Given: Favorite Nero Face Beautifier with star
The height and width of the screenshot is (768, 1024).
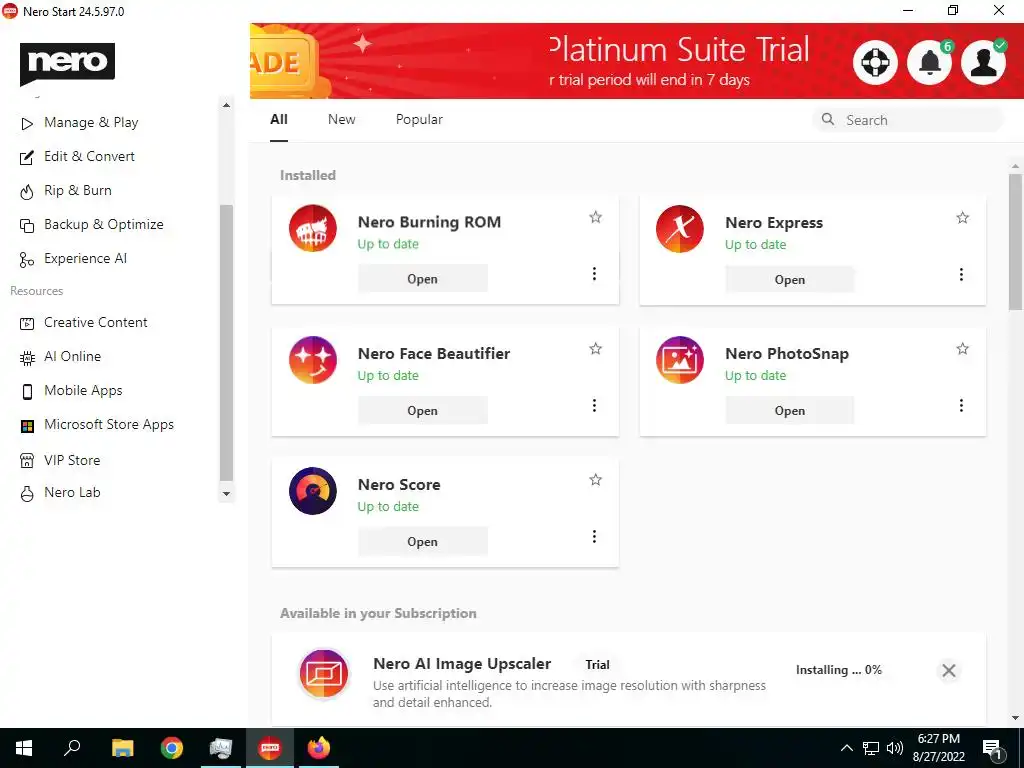Looking at the screenshot, I should (x=596, y=349).
